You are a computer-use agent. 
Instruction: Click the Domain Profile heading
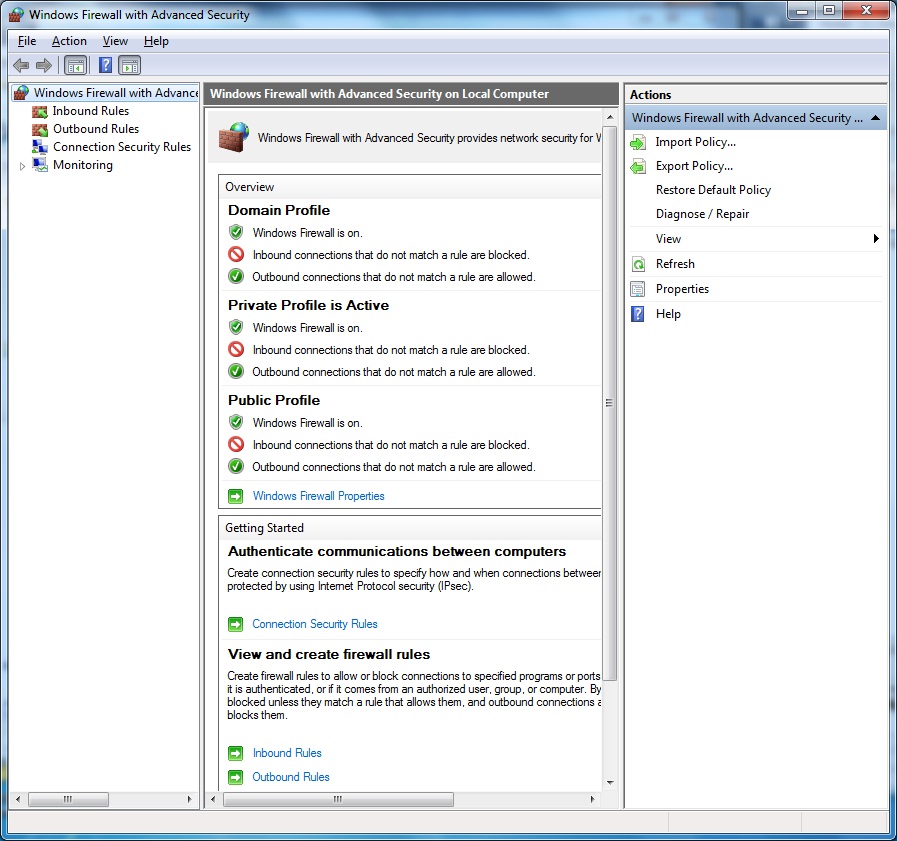(x=279, y=211)
